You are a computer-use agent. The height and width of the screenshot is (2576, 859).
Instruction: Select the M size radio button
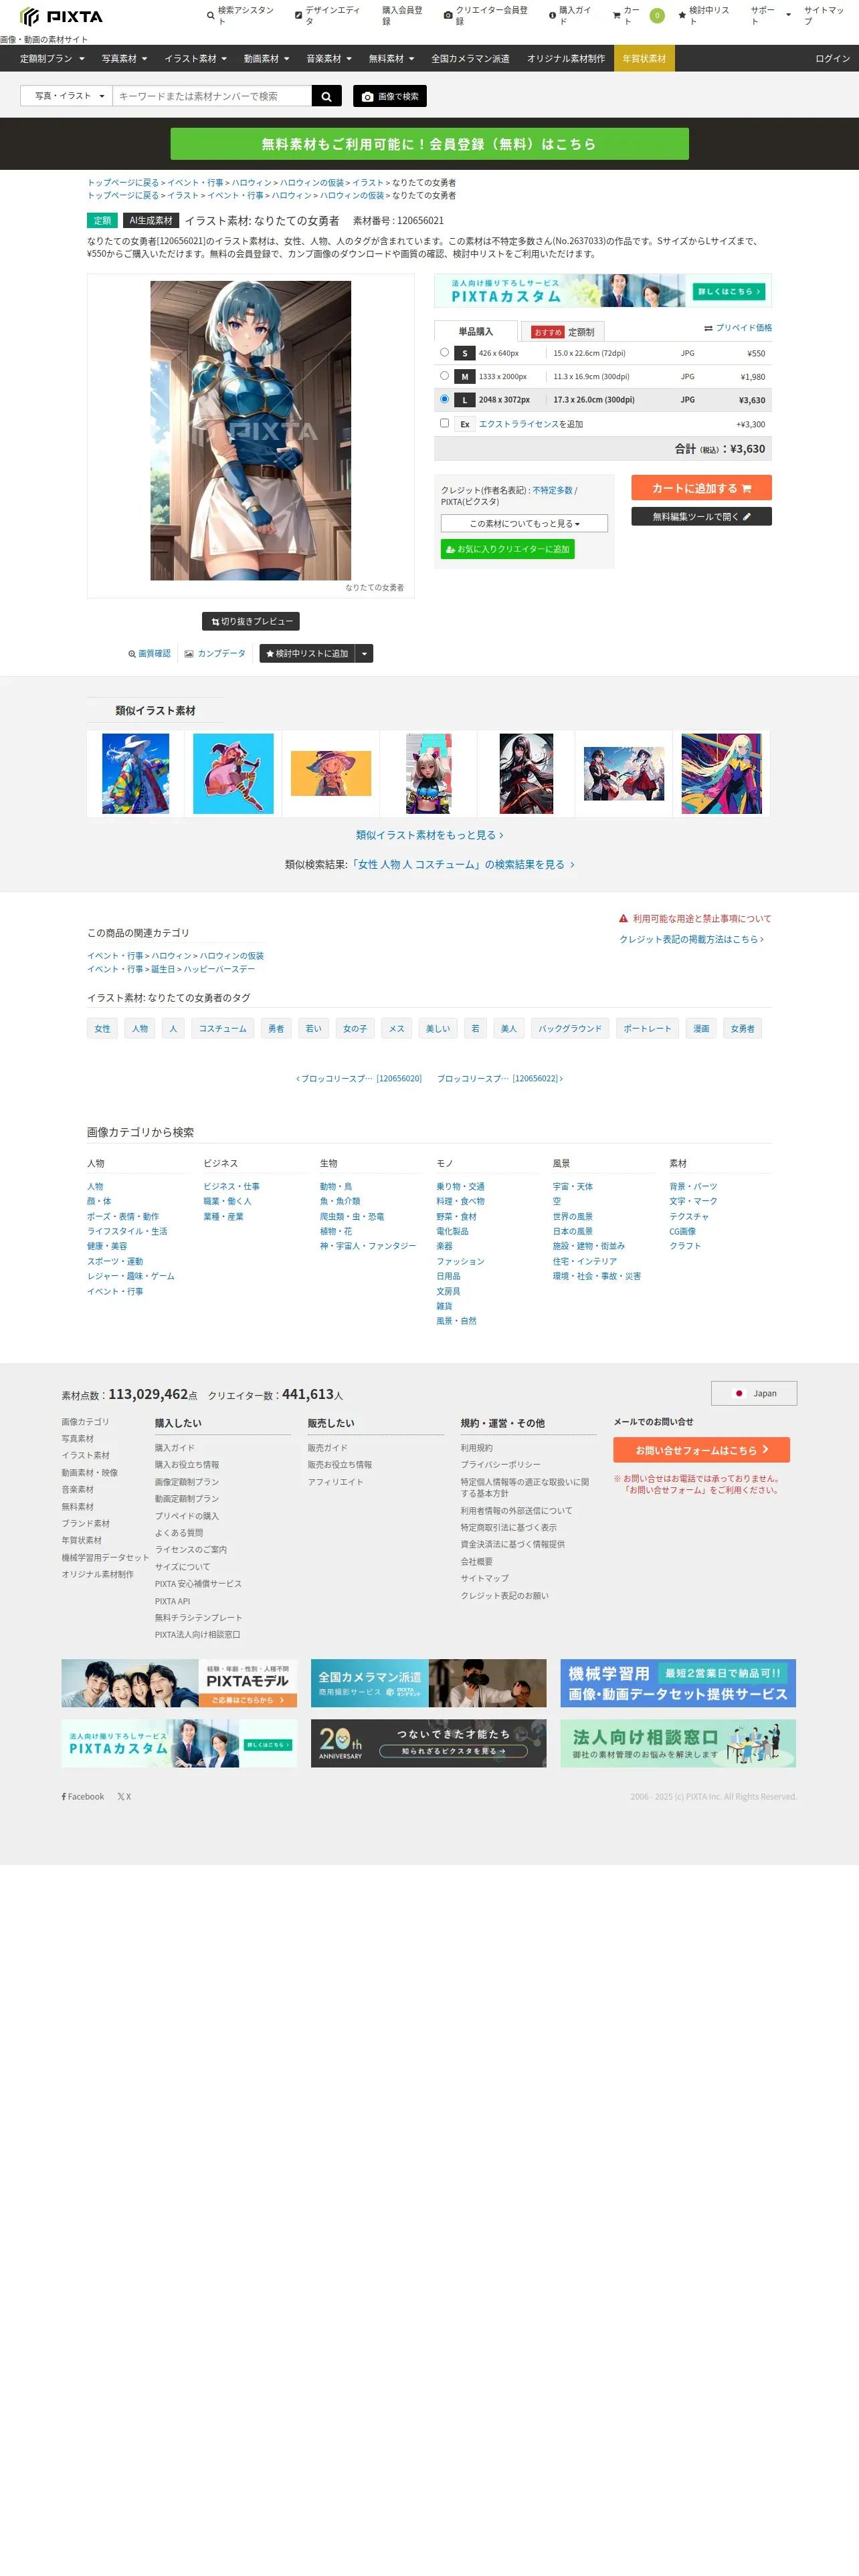444,375
